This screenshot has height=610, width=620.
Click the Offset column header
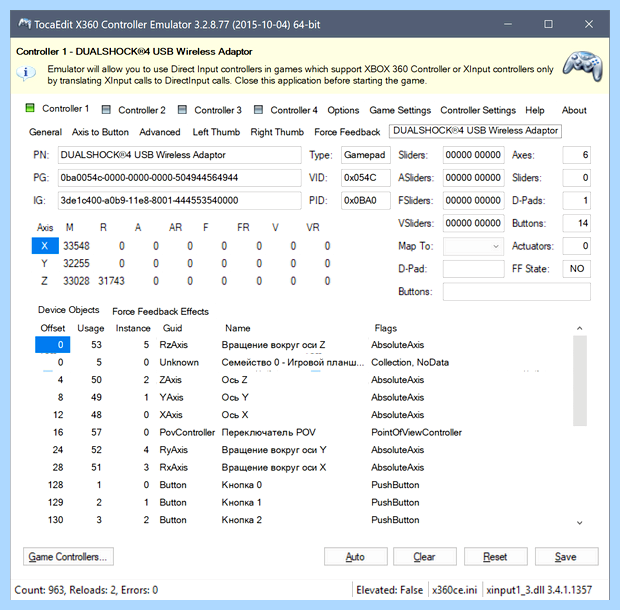point(53,328)
